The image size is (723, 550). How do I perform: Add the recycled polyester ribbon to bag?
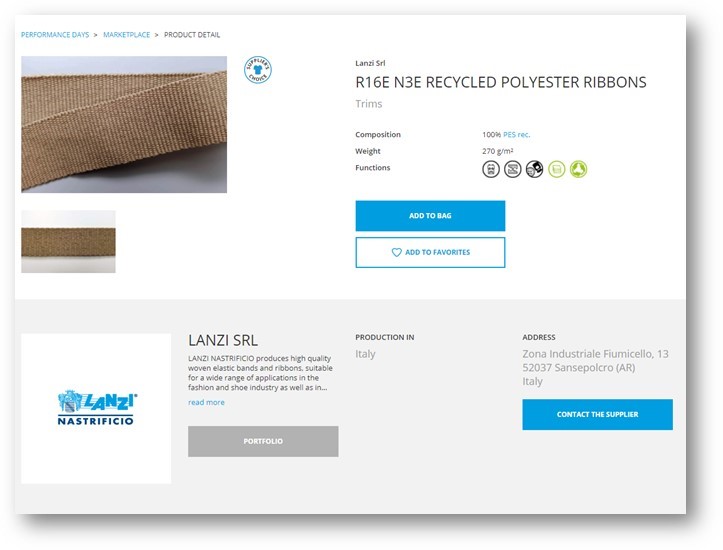pos(430,216)
